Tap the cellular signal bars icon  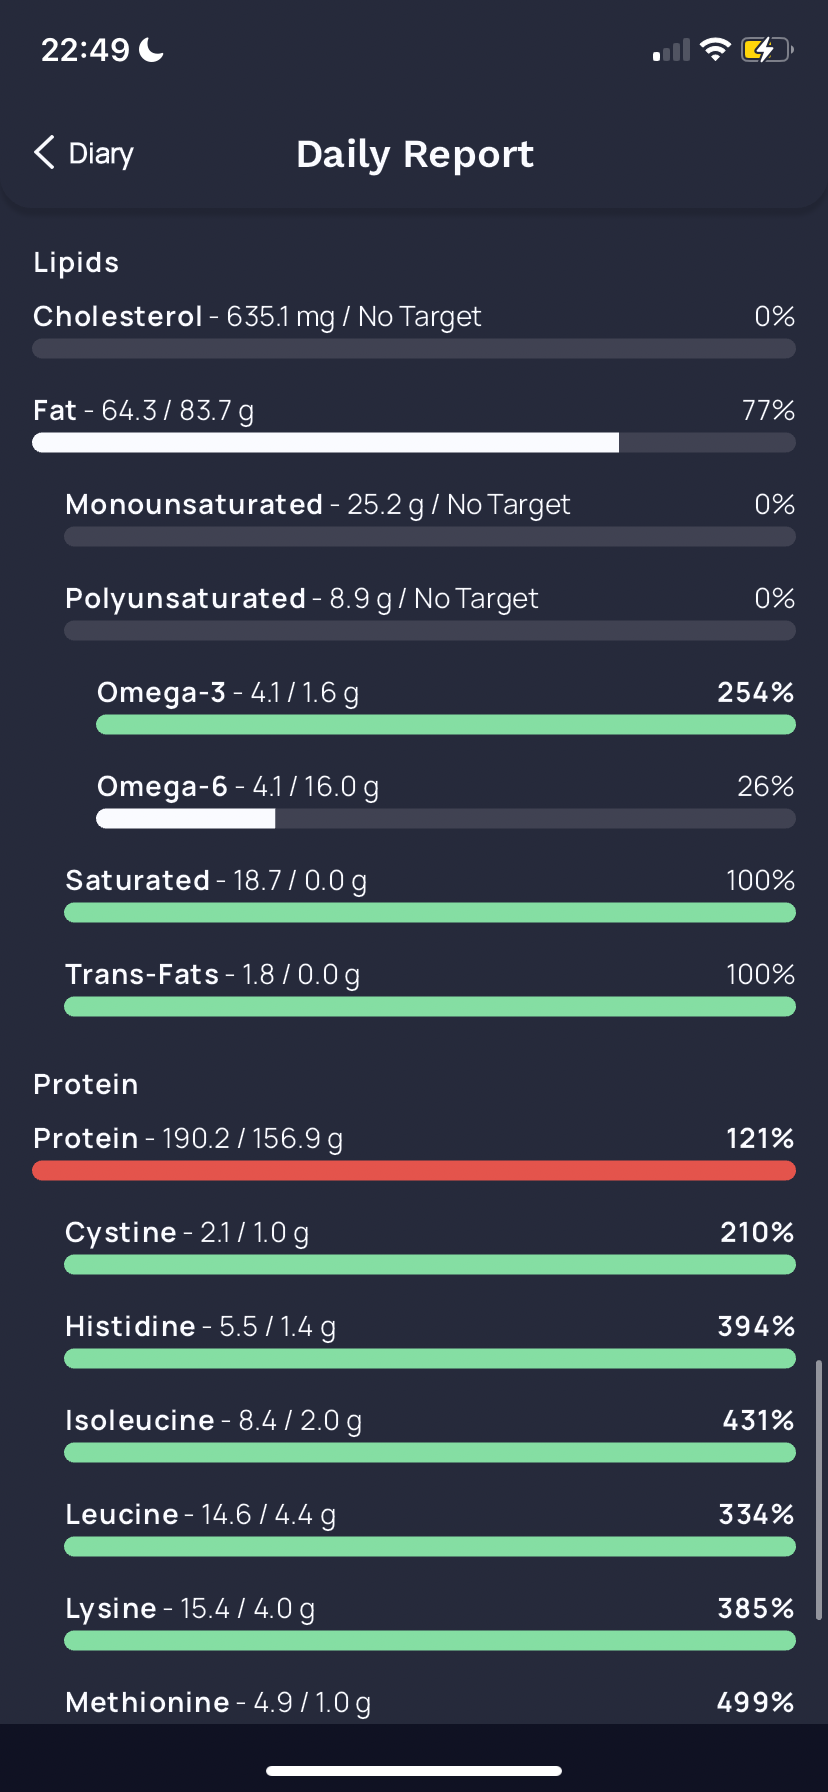click(672, 50)
